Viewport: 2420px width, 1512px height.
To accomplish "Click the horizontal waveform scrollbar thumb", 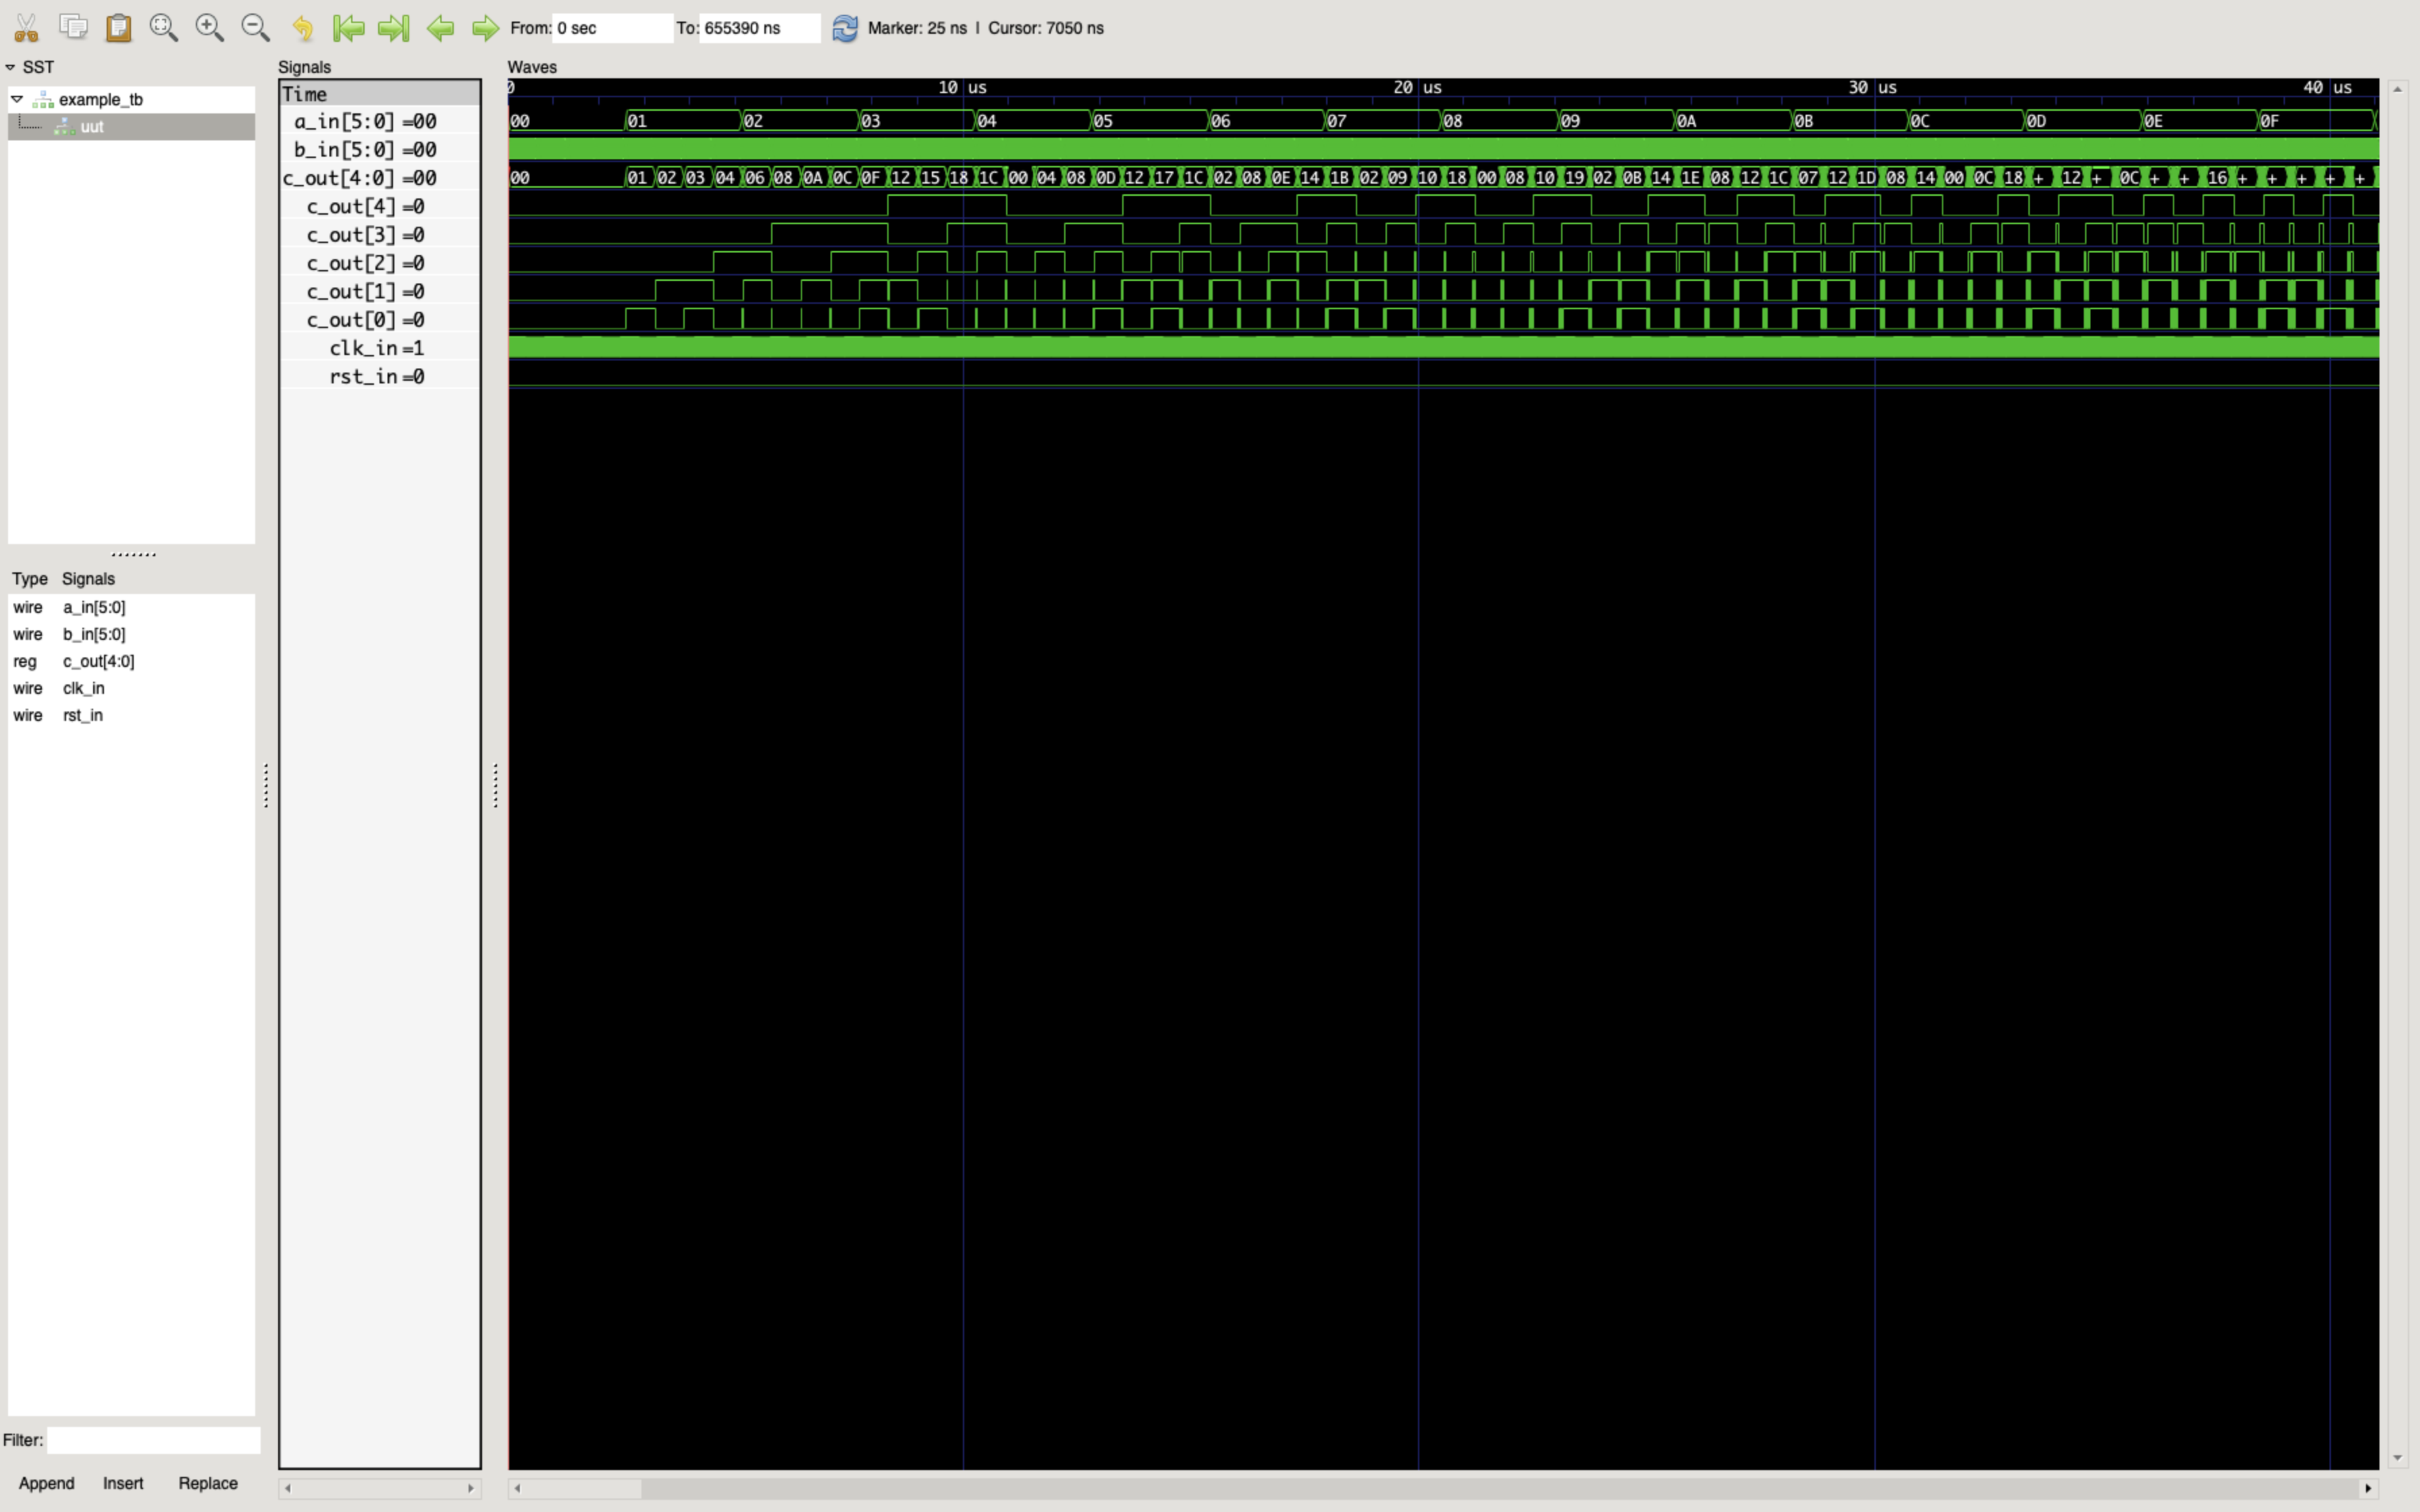I will click(x=583, y=1488).
